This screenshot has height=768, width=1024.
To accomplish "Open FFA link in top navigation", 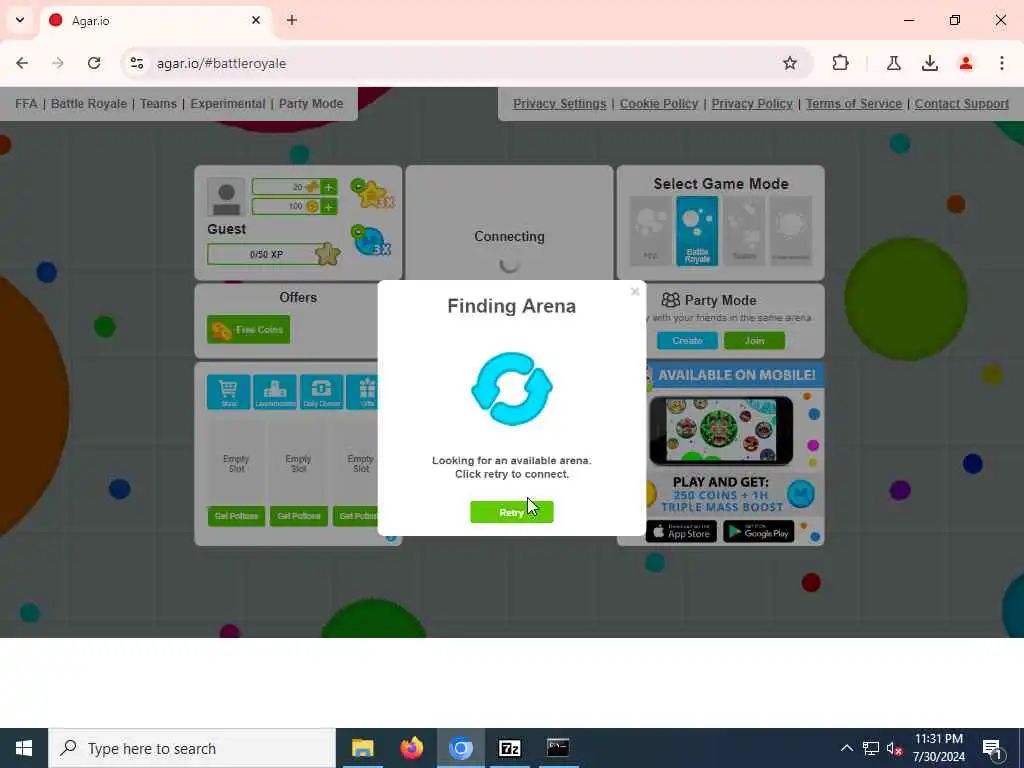I will point(26,104).
